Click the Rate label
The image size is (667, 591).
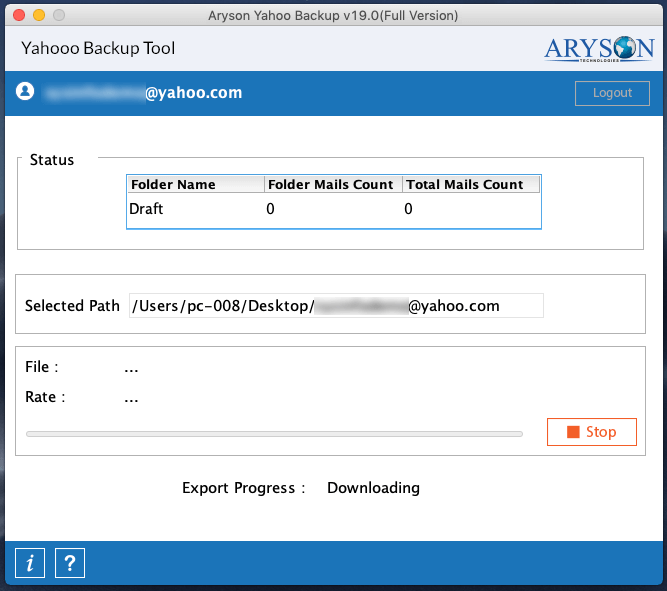[45, 397]
